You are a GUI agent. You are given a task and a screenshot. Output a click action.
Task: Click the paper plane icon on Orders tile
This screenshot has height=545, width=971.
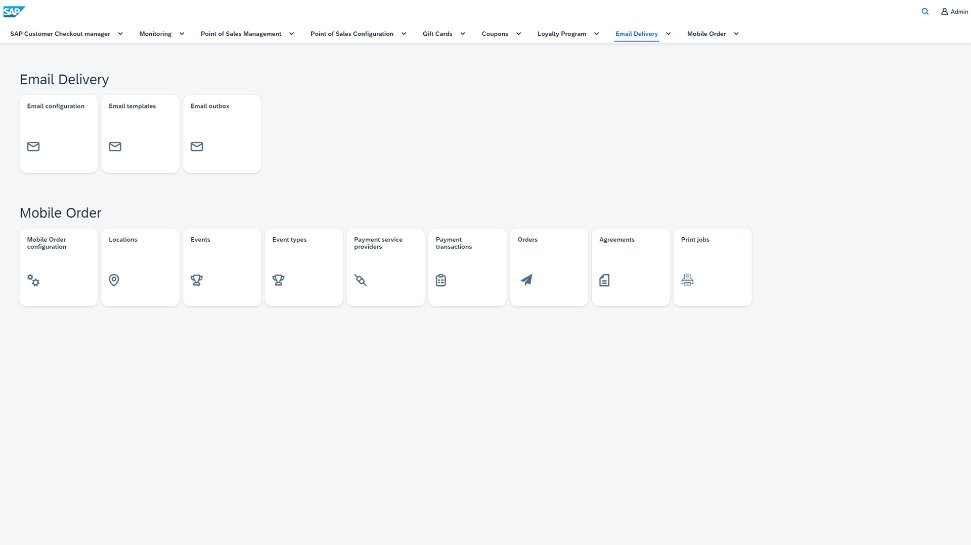click(526, 281)
